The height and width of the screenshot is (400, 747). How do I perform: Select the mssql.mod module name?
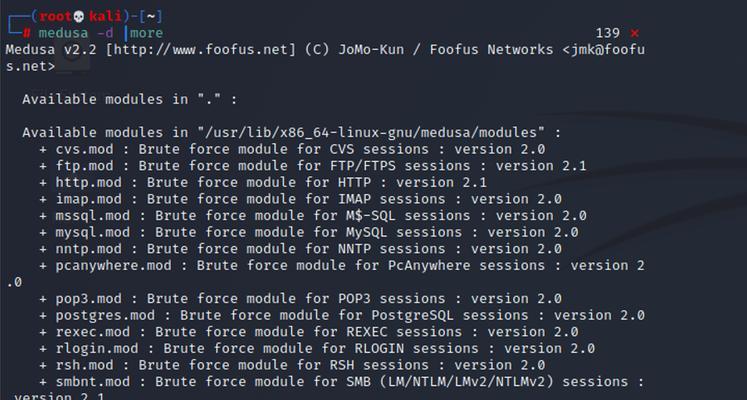click(93, 216)
